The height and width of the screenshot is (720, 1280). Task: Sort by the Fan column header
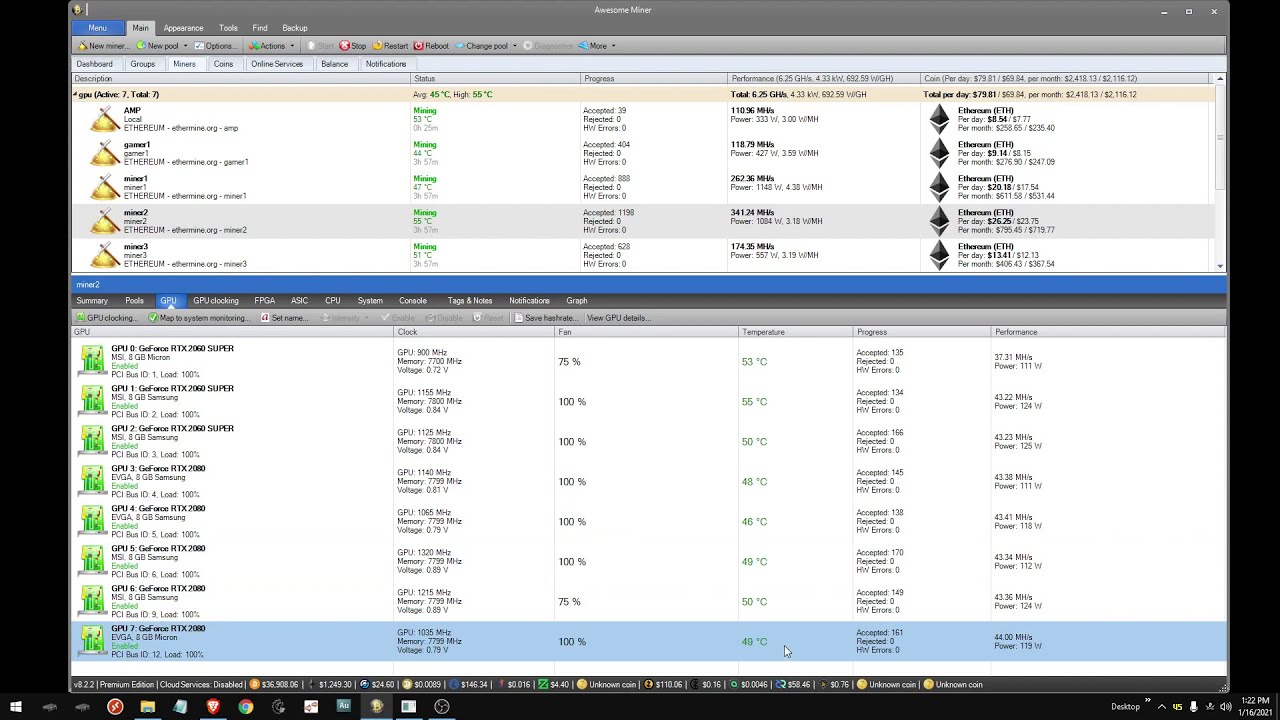click(646, 332)
